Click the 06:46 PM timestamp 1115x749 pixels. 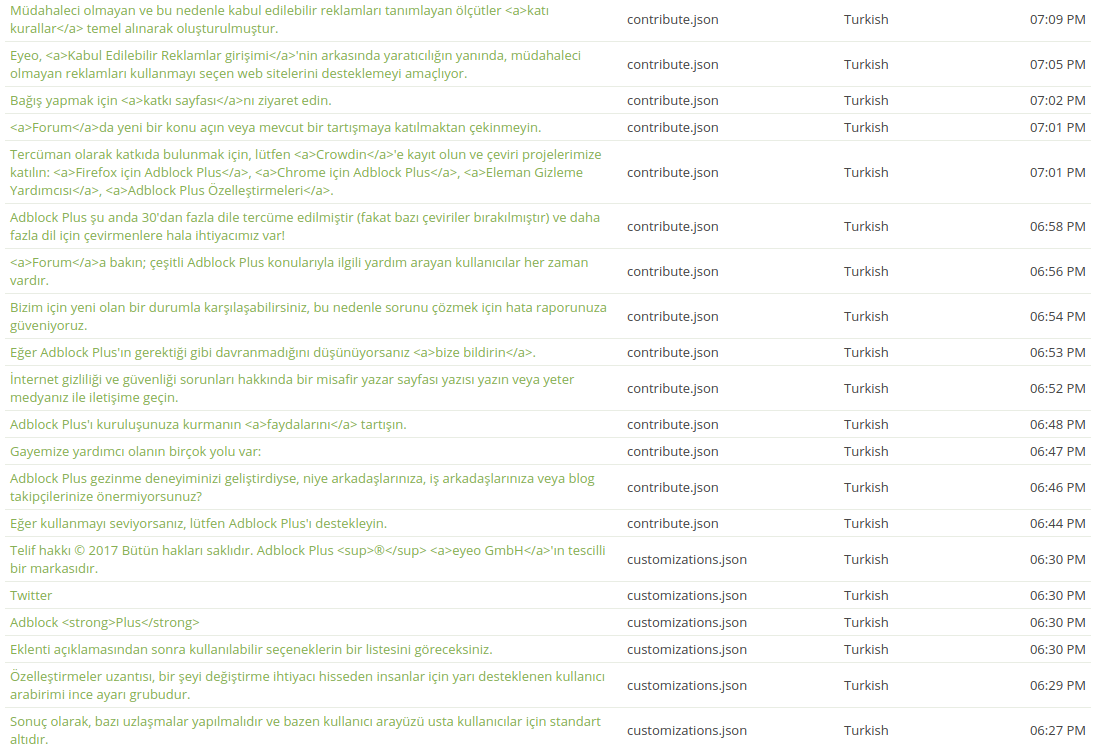point(1057,487)
